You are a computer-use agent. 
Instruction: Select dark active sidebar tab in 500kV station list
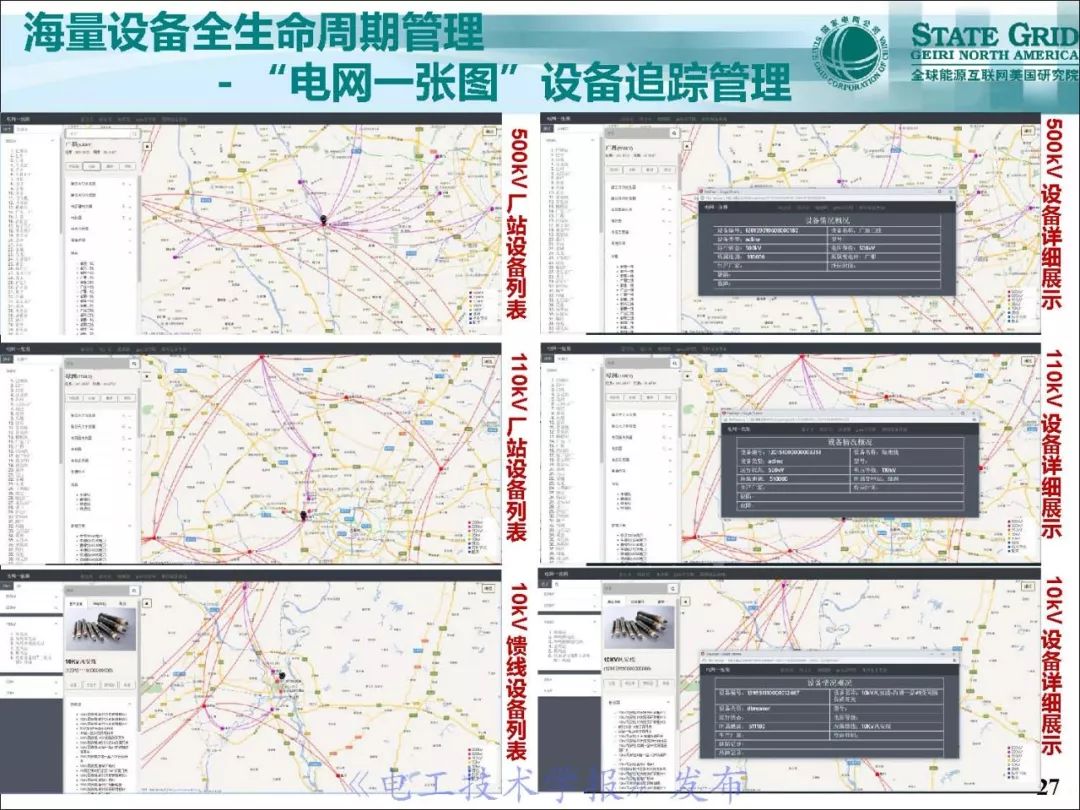(x=7, y=129)
